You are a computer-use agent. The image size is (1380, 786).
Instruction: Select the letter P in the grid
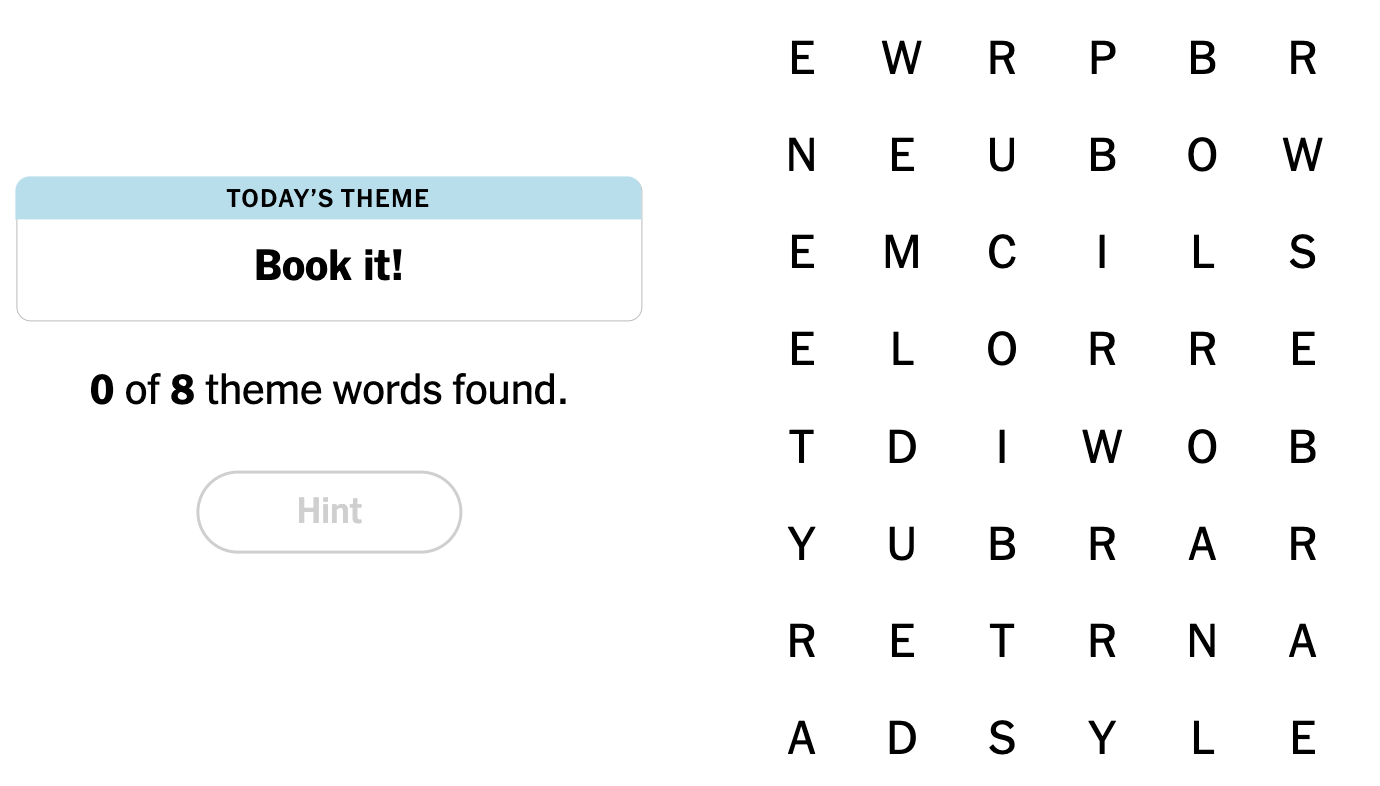point(1101,59)
